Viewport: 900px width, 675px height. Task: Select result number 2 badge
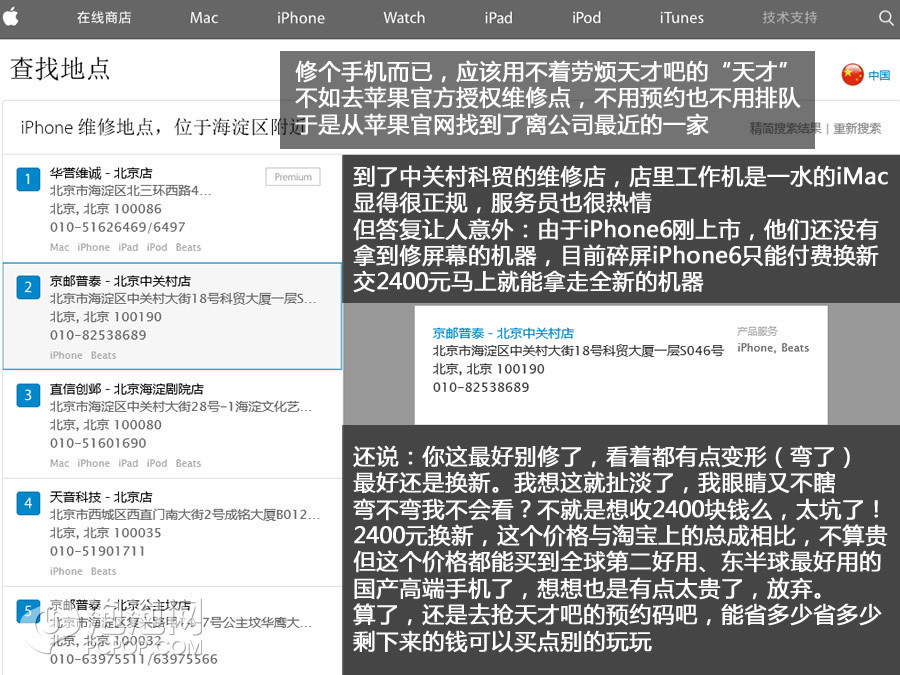pyautogui.click(x=28, y=287)
